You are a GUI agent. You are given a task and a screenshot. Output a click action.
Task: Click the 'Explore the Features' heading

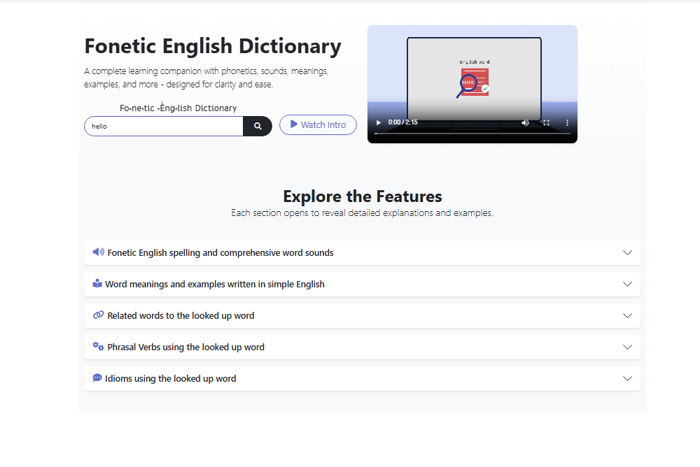pyautogui.click(x=362, y=196)
